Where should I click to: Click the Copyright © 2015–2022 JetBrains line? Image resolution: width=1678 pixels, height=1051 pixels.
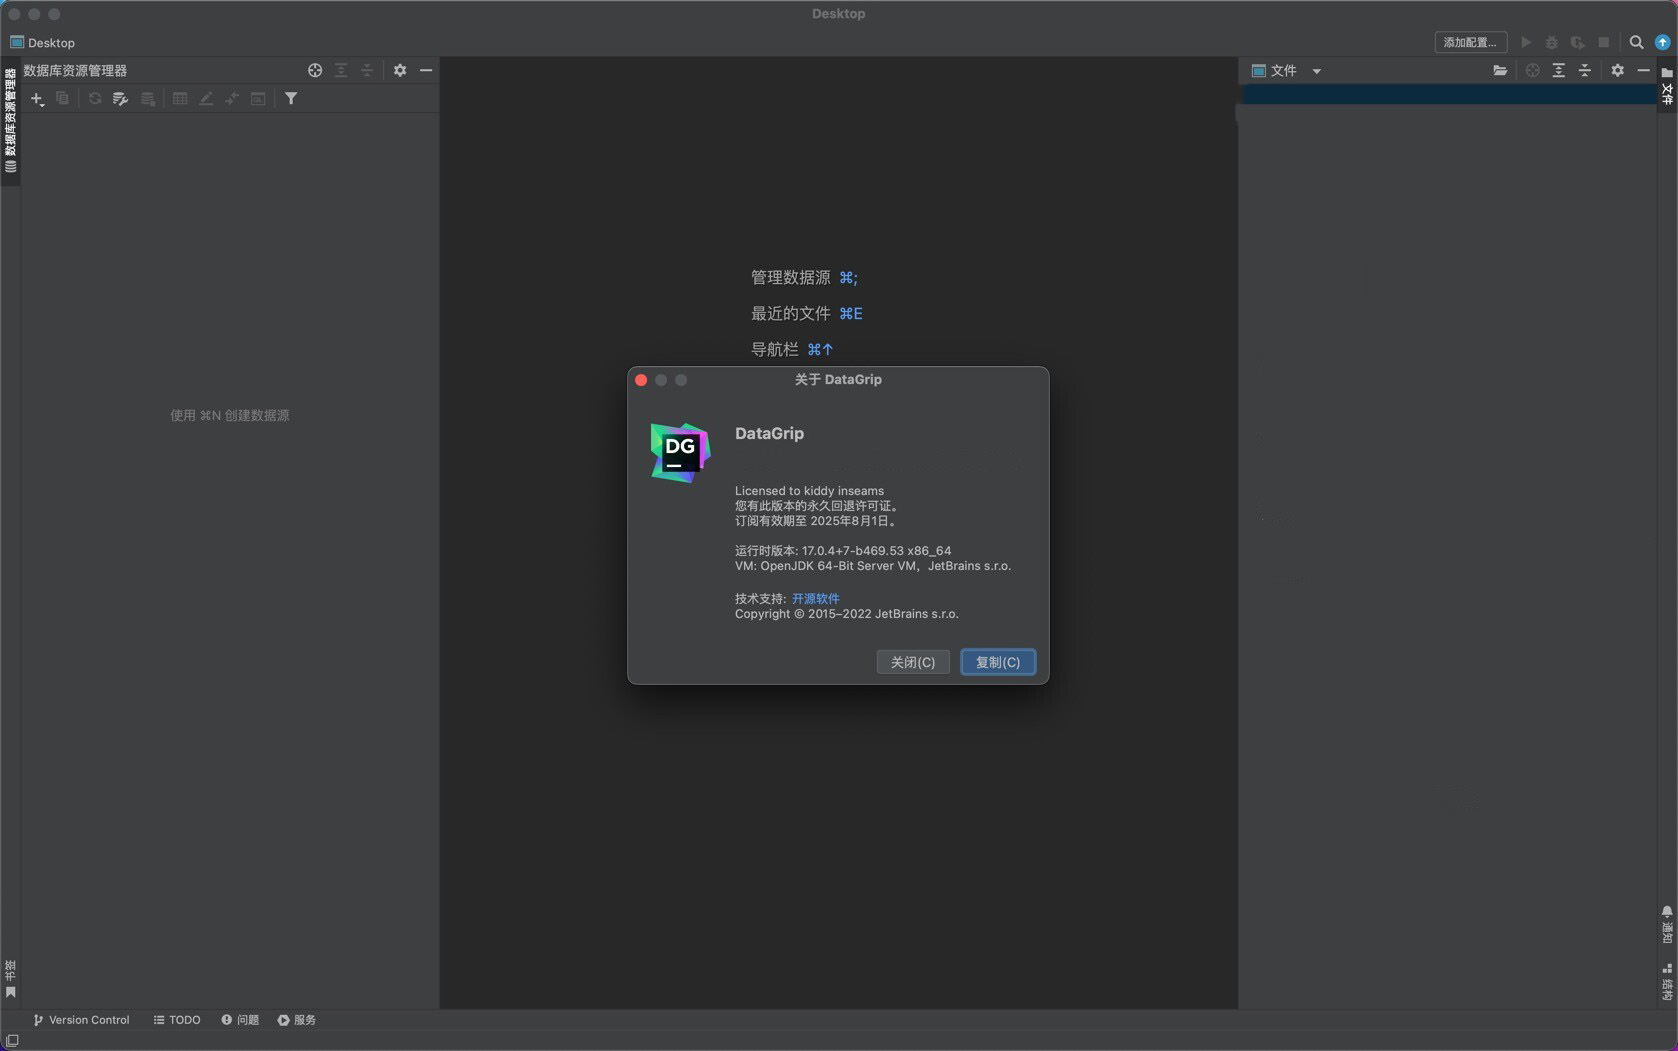(846, 614)
